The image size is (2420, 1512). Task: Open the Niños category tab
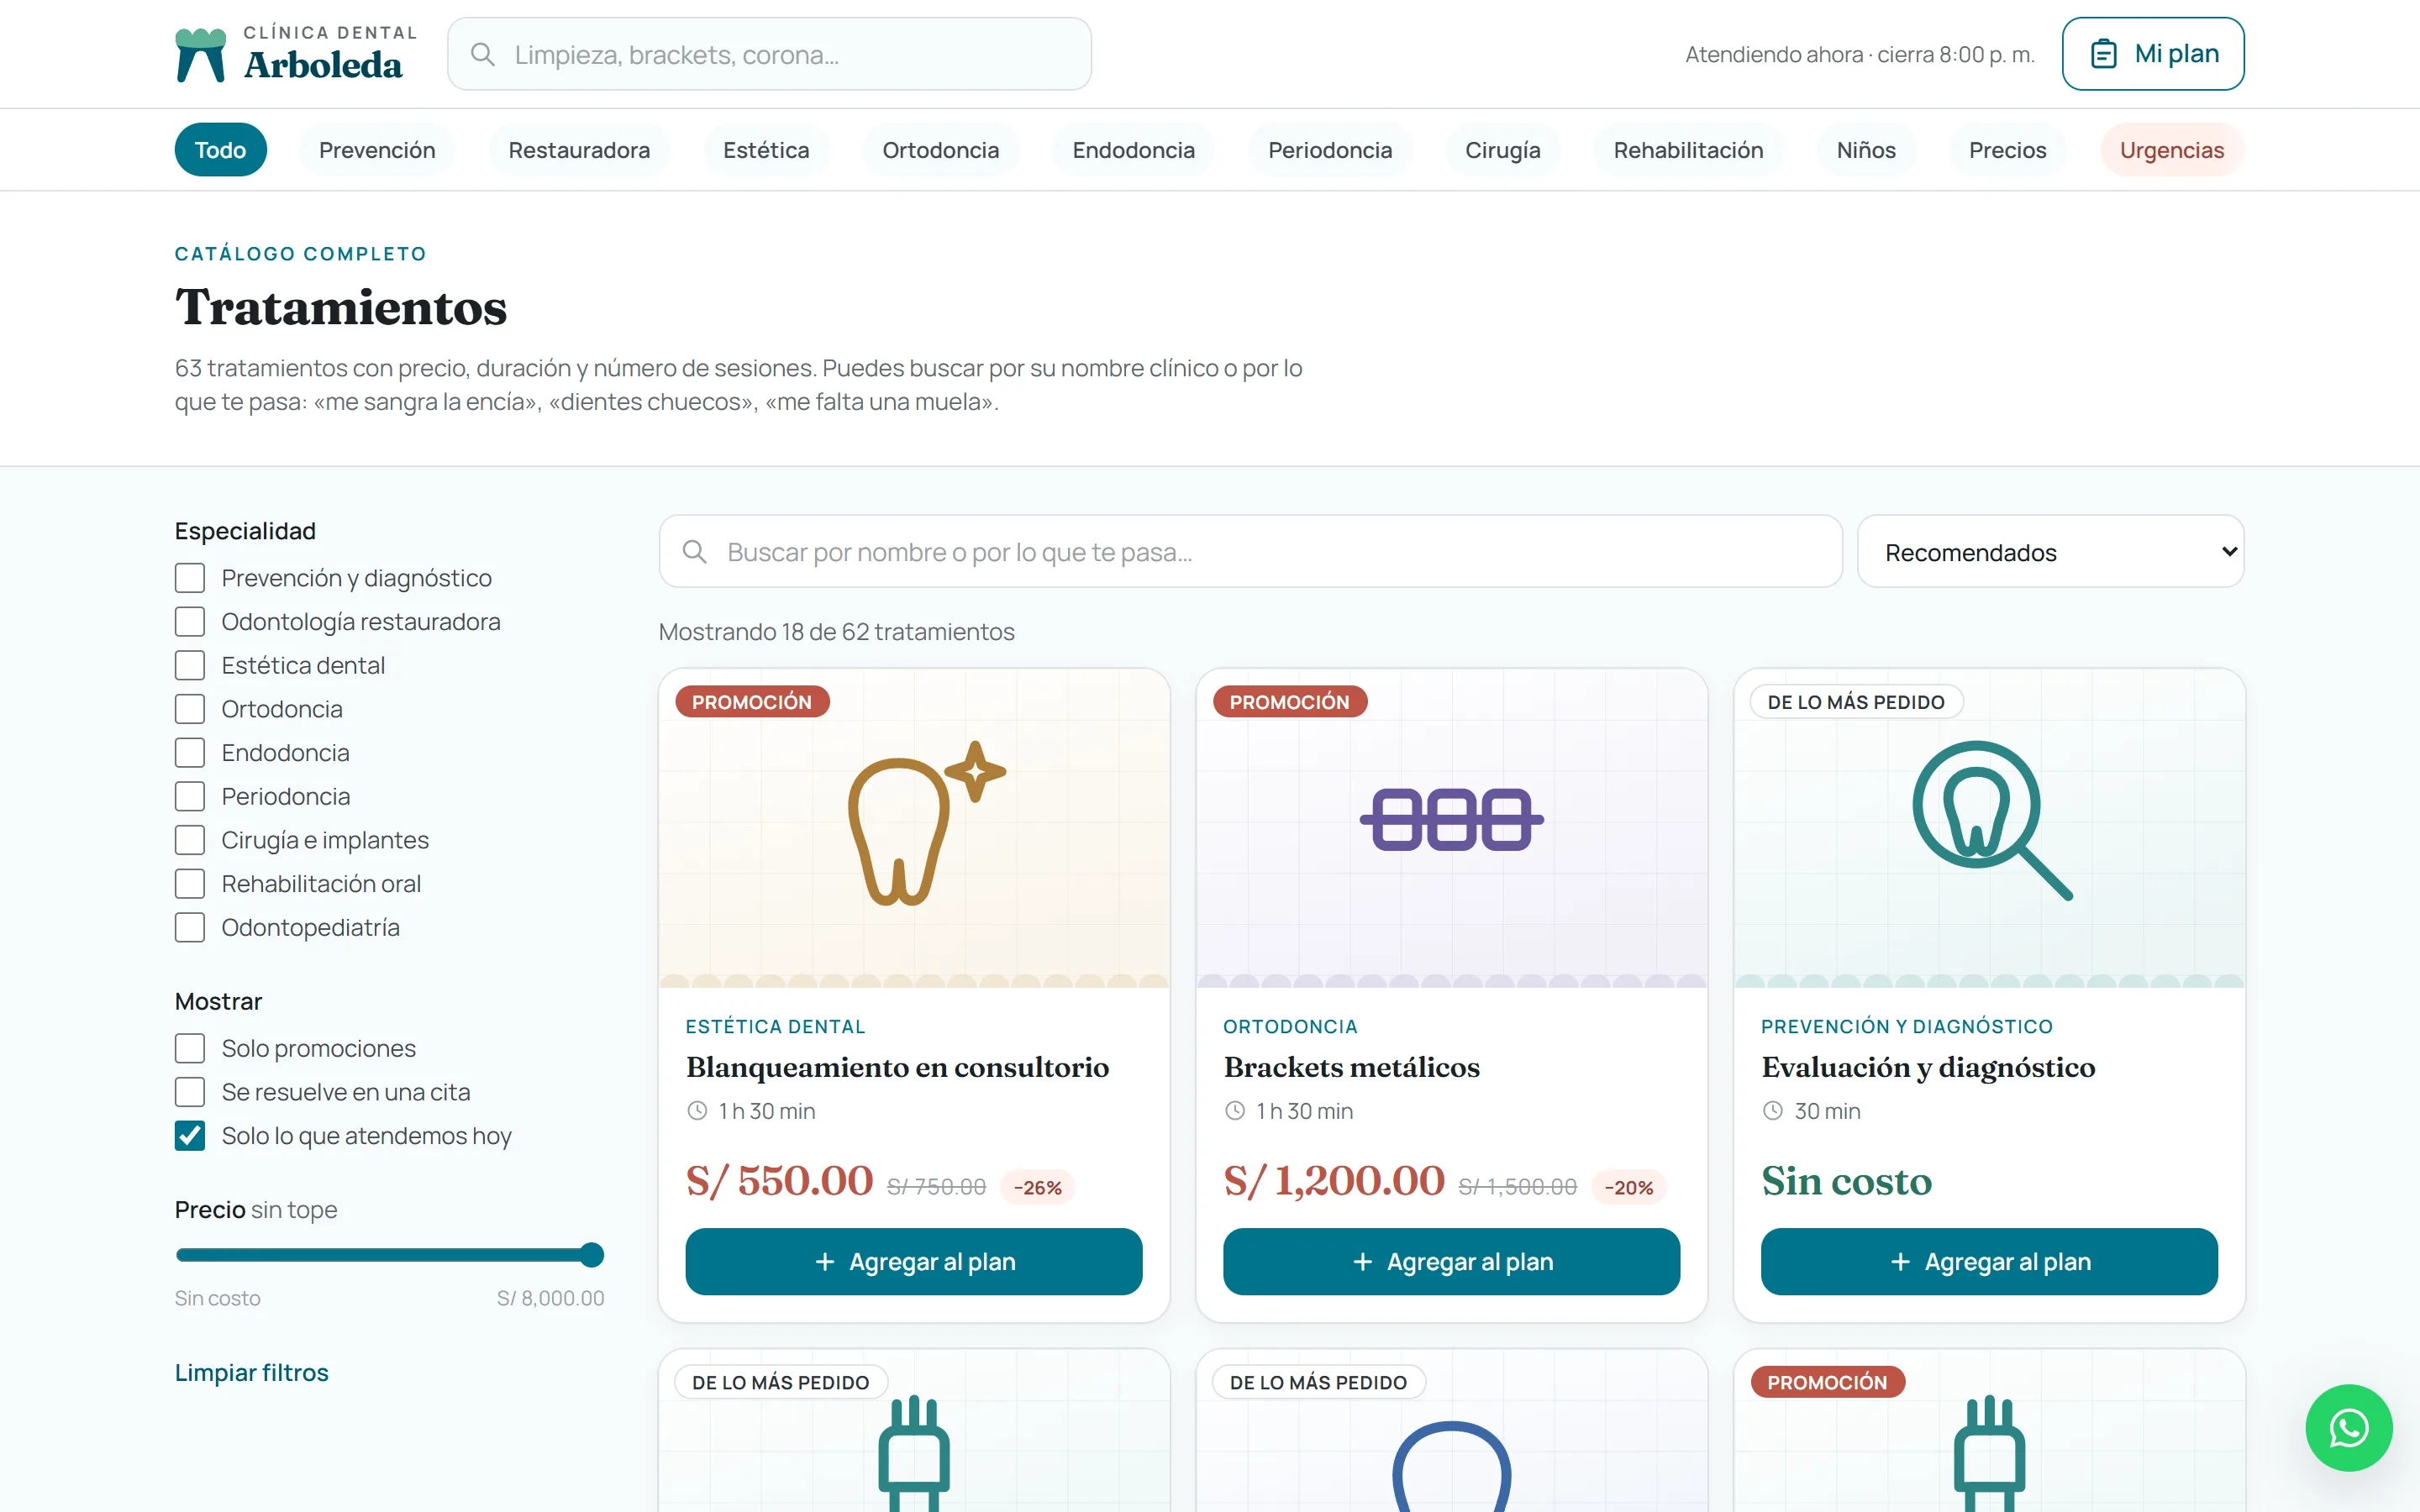coord(1866,150)
